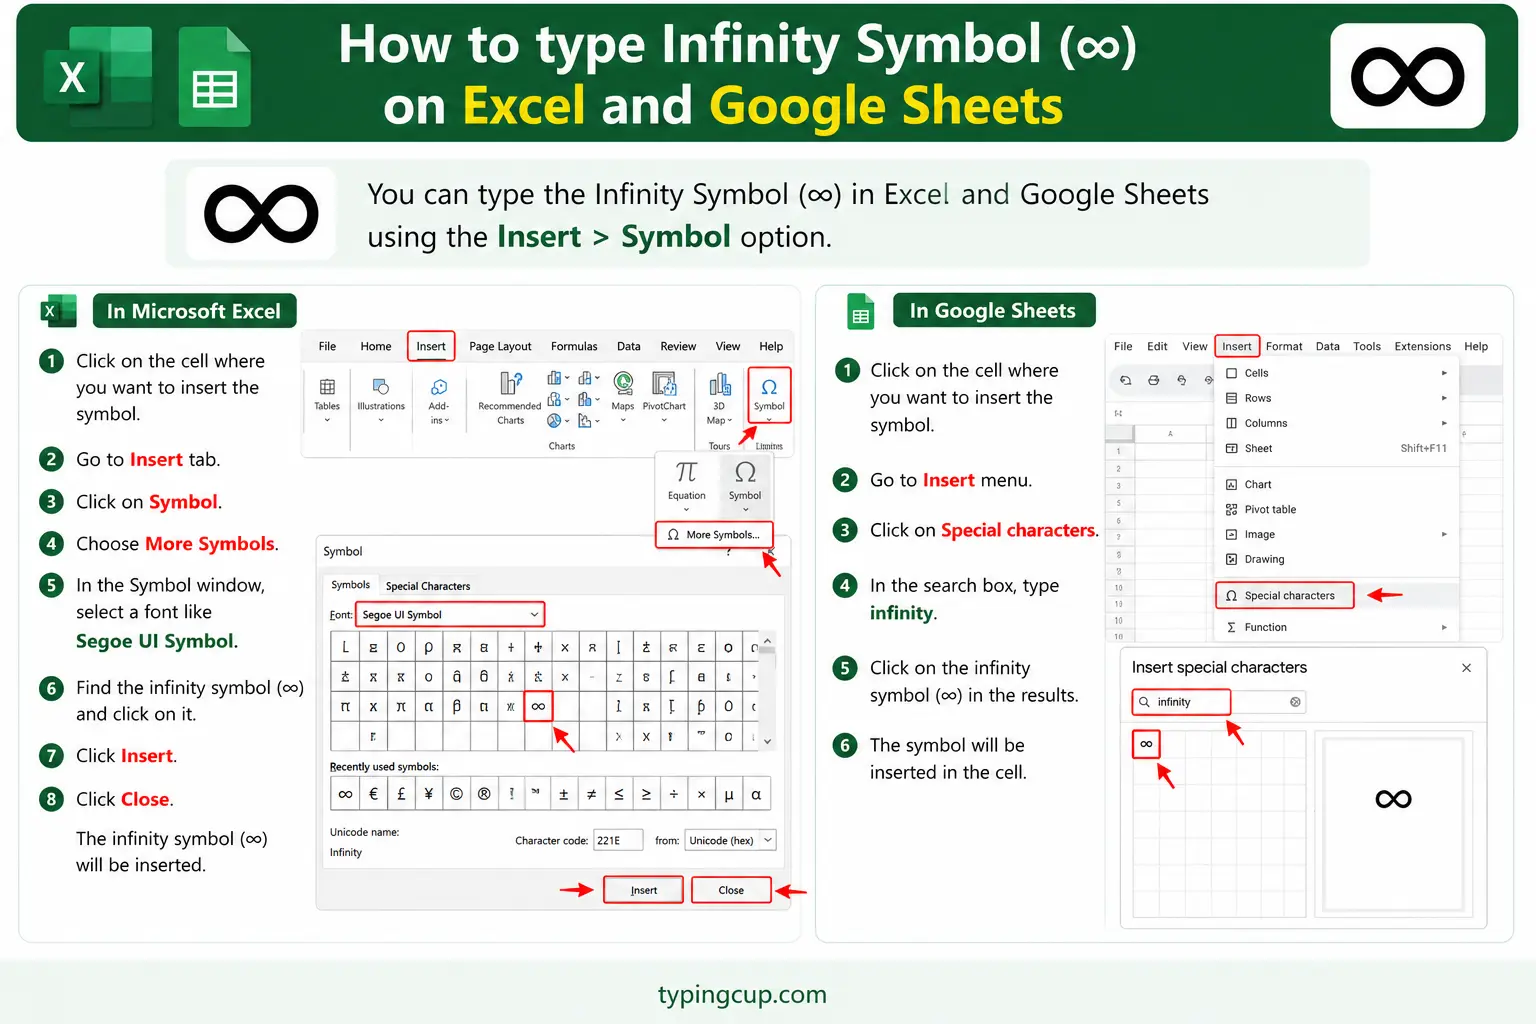Screen dimensions: 1536x1024
Task: Pick the alpha symbol in recently used symbols
Action: click(x=756, y=794)
